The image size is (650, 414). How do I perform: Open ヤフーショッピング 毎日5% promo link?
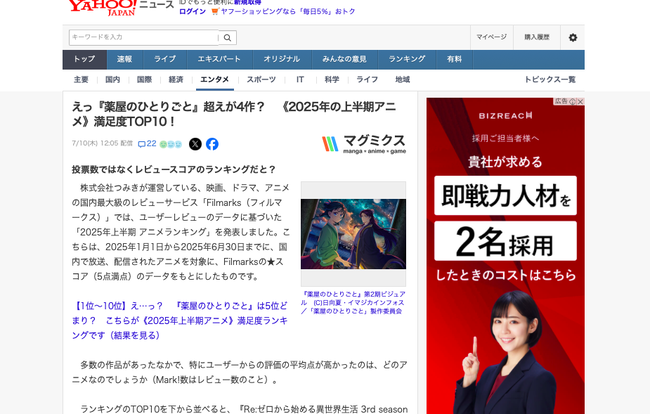click(x=288, y=12)
